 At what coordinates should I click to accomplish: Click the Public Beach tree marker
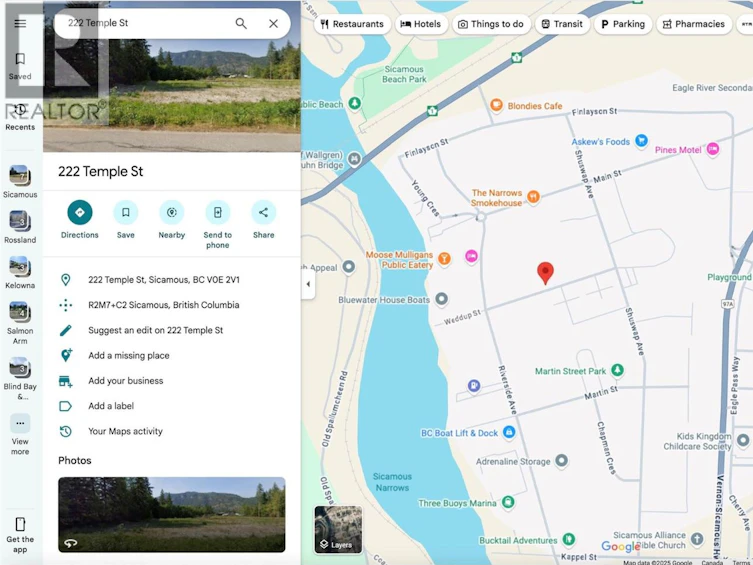(354, 103)
